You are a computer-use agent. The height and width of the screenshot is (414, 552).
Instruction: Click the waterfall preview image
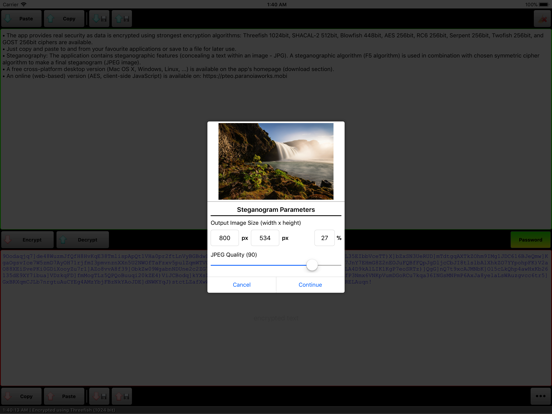coord(276,161)
